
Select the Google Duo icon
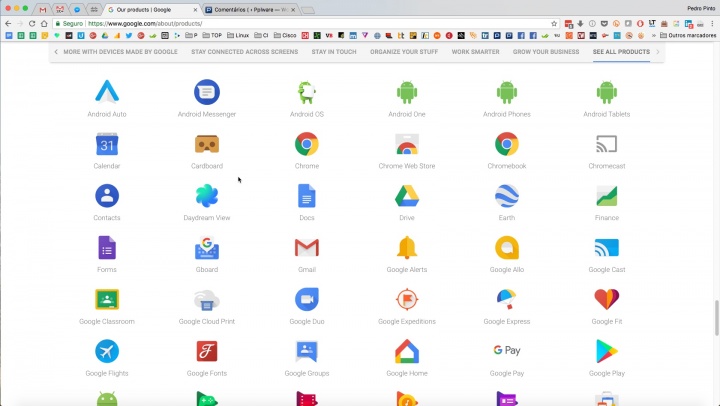307,300
